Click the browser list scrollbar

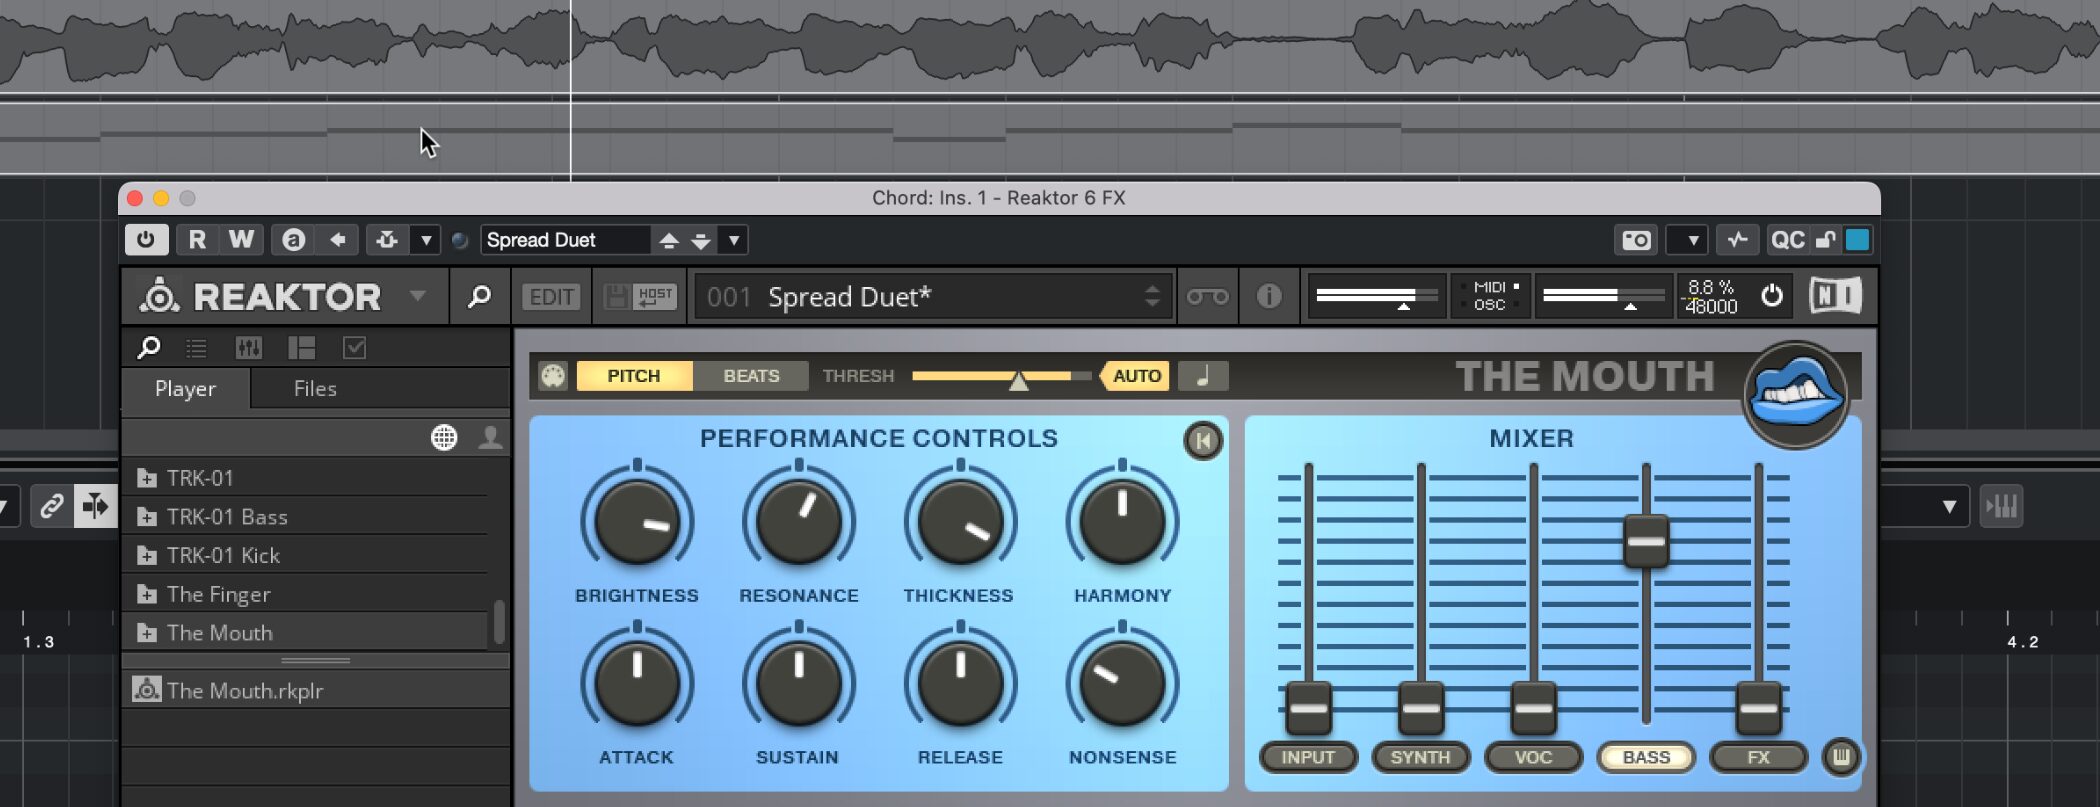point(499,622)
